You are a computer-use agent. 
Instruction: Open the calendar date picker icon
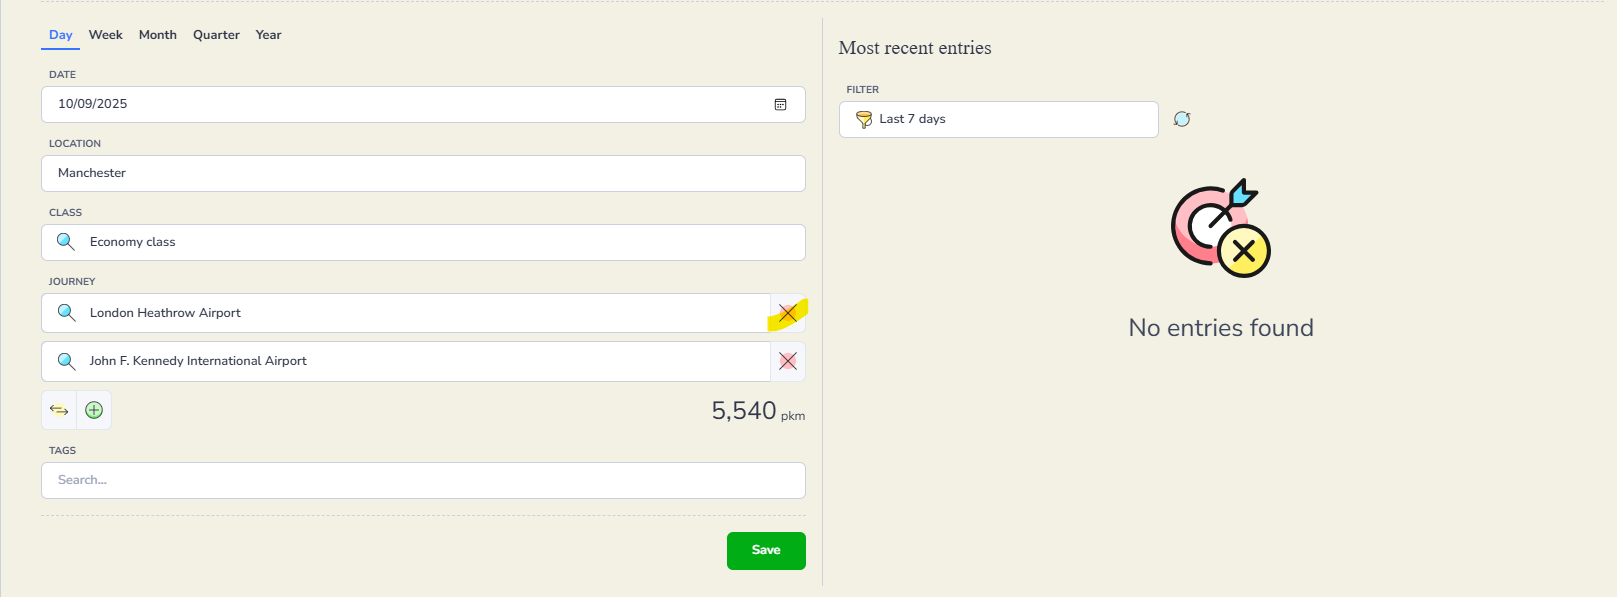[x=780, y=104]
